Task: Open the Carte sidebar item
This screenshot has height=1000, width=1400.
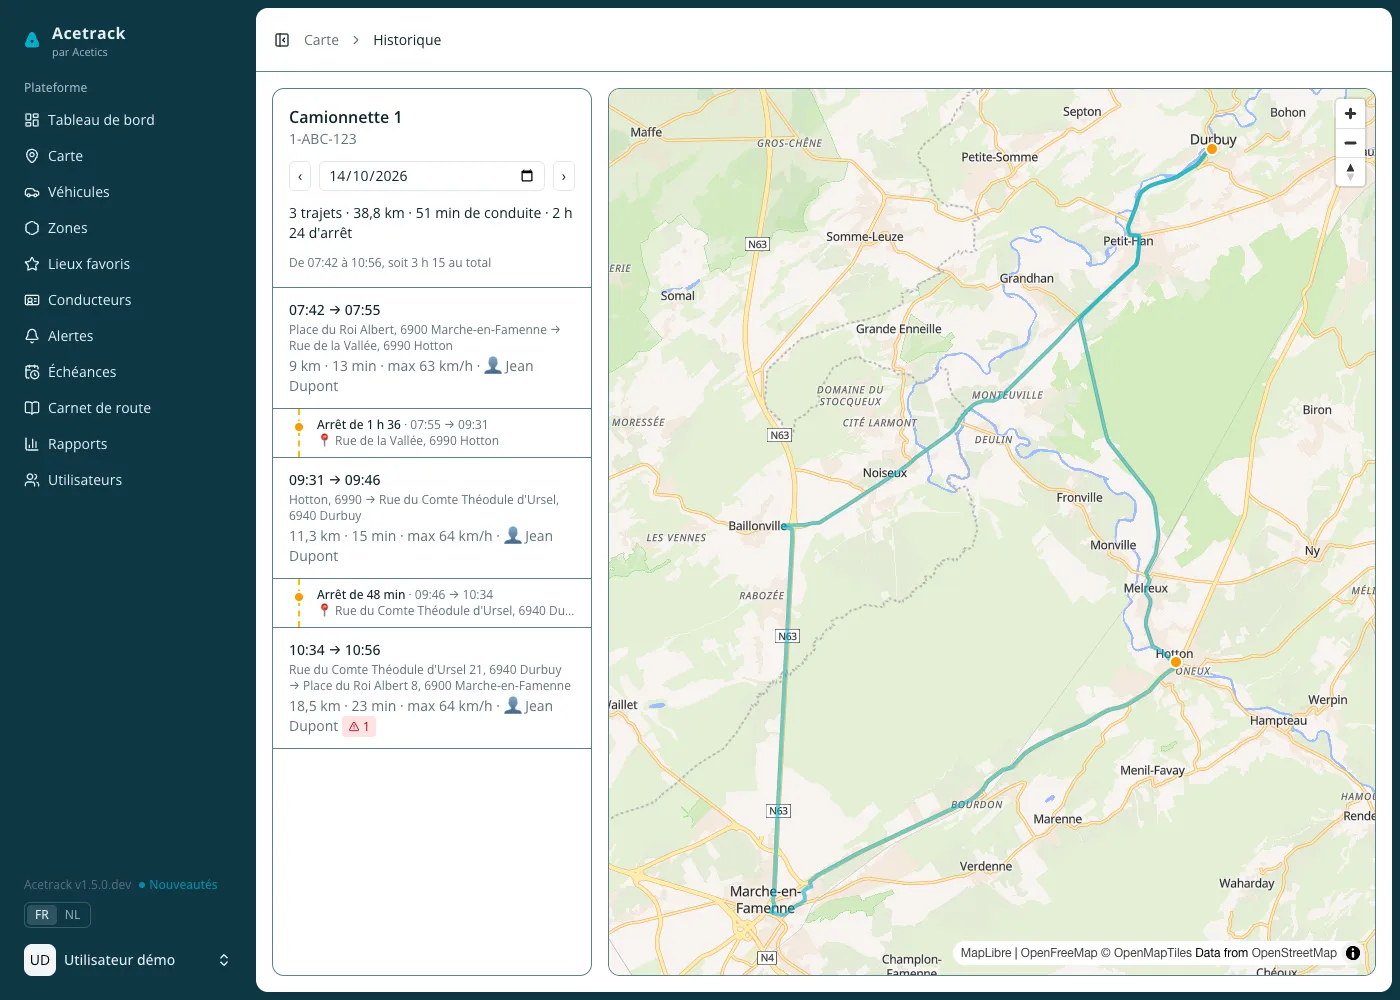Action: coord(128,156)
